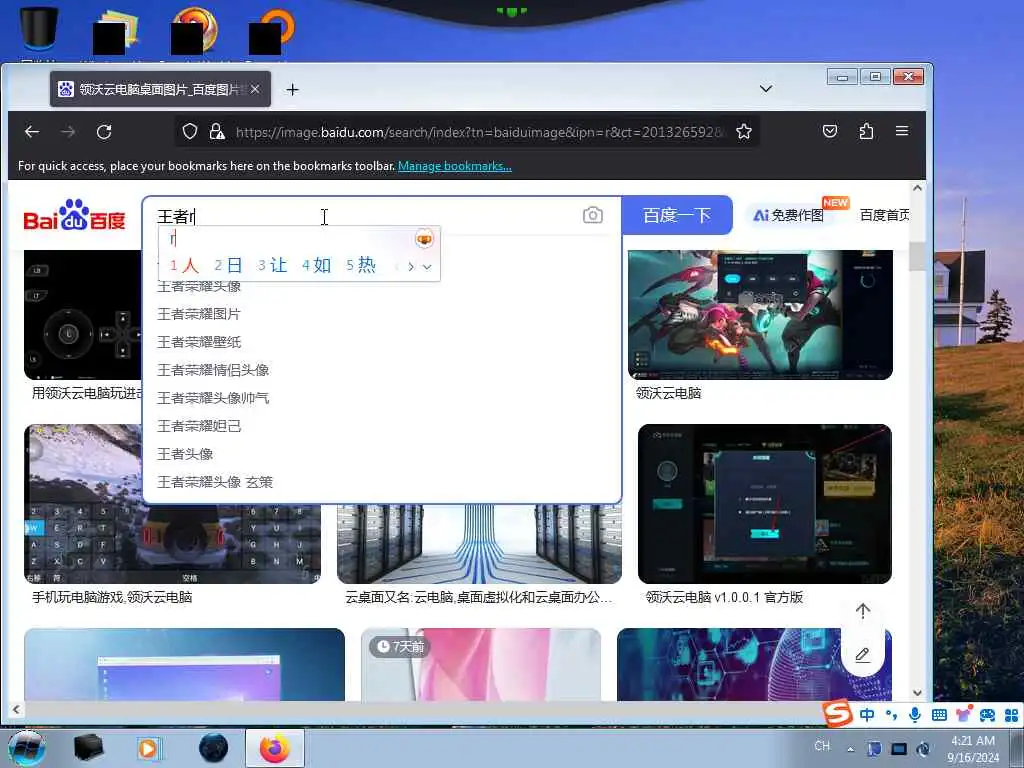The image size is (1024, 768).
Task: Expand the list all tabs chevron
Action: click(x=766, y=89)
